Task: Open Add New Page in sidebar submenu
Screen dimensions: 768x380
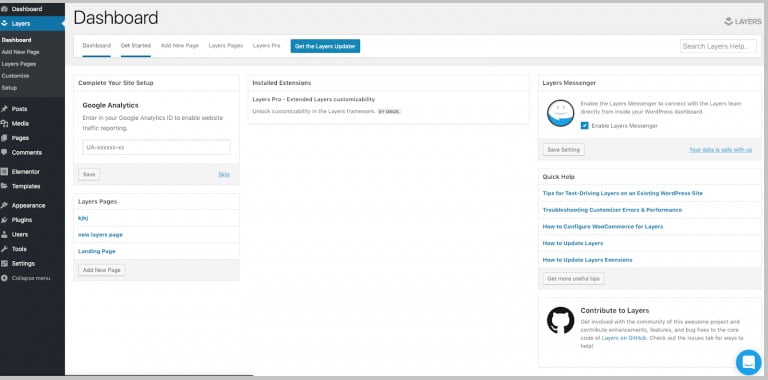Action: tap(21, 52)
